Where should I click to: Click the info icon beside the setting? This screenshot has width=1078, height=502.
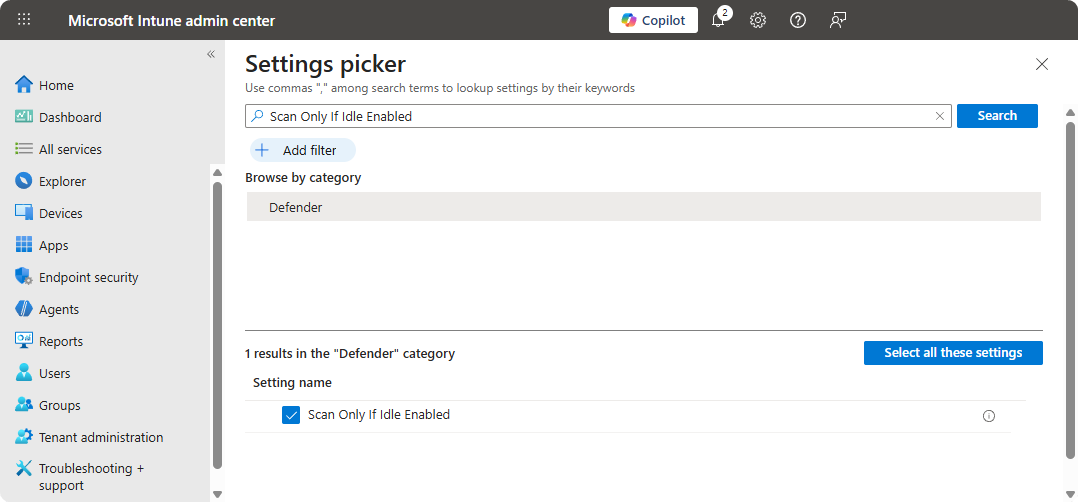click(x=989, y=416)
